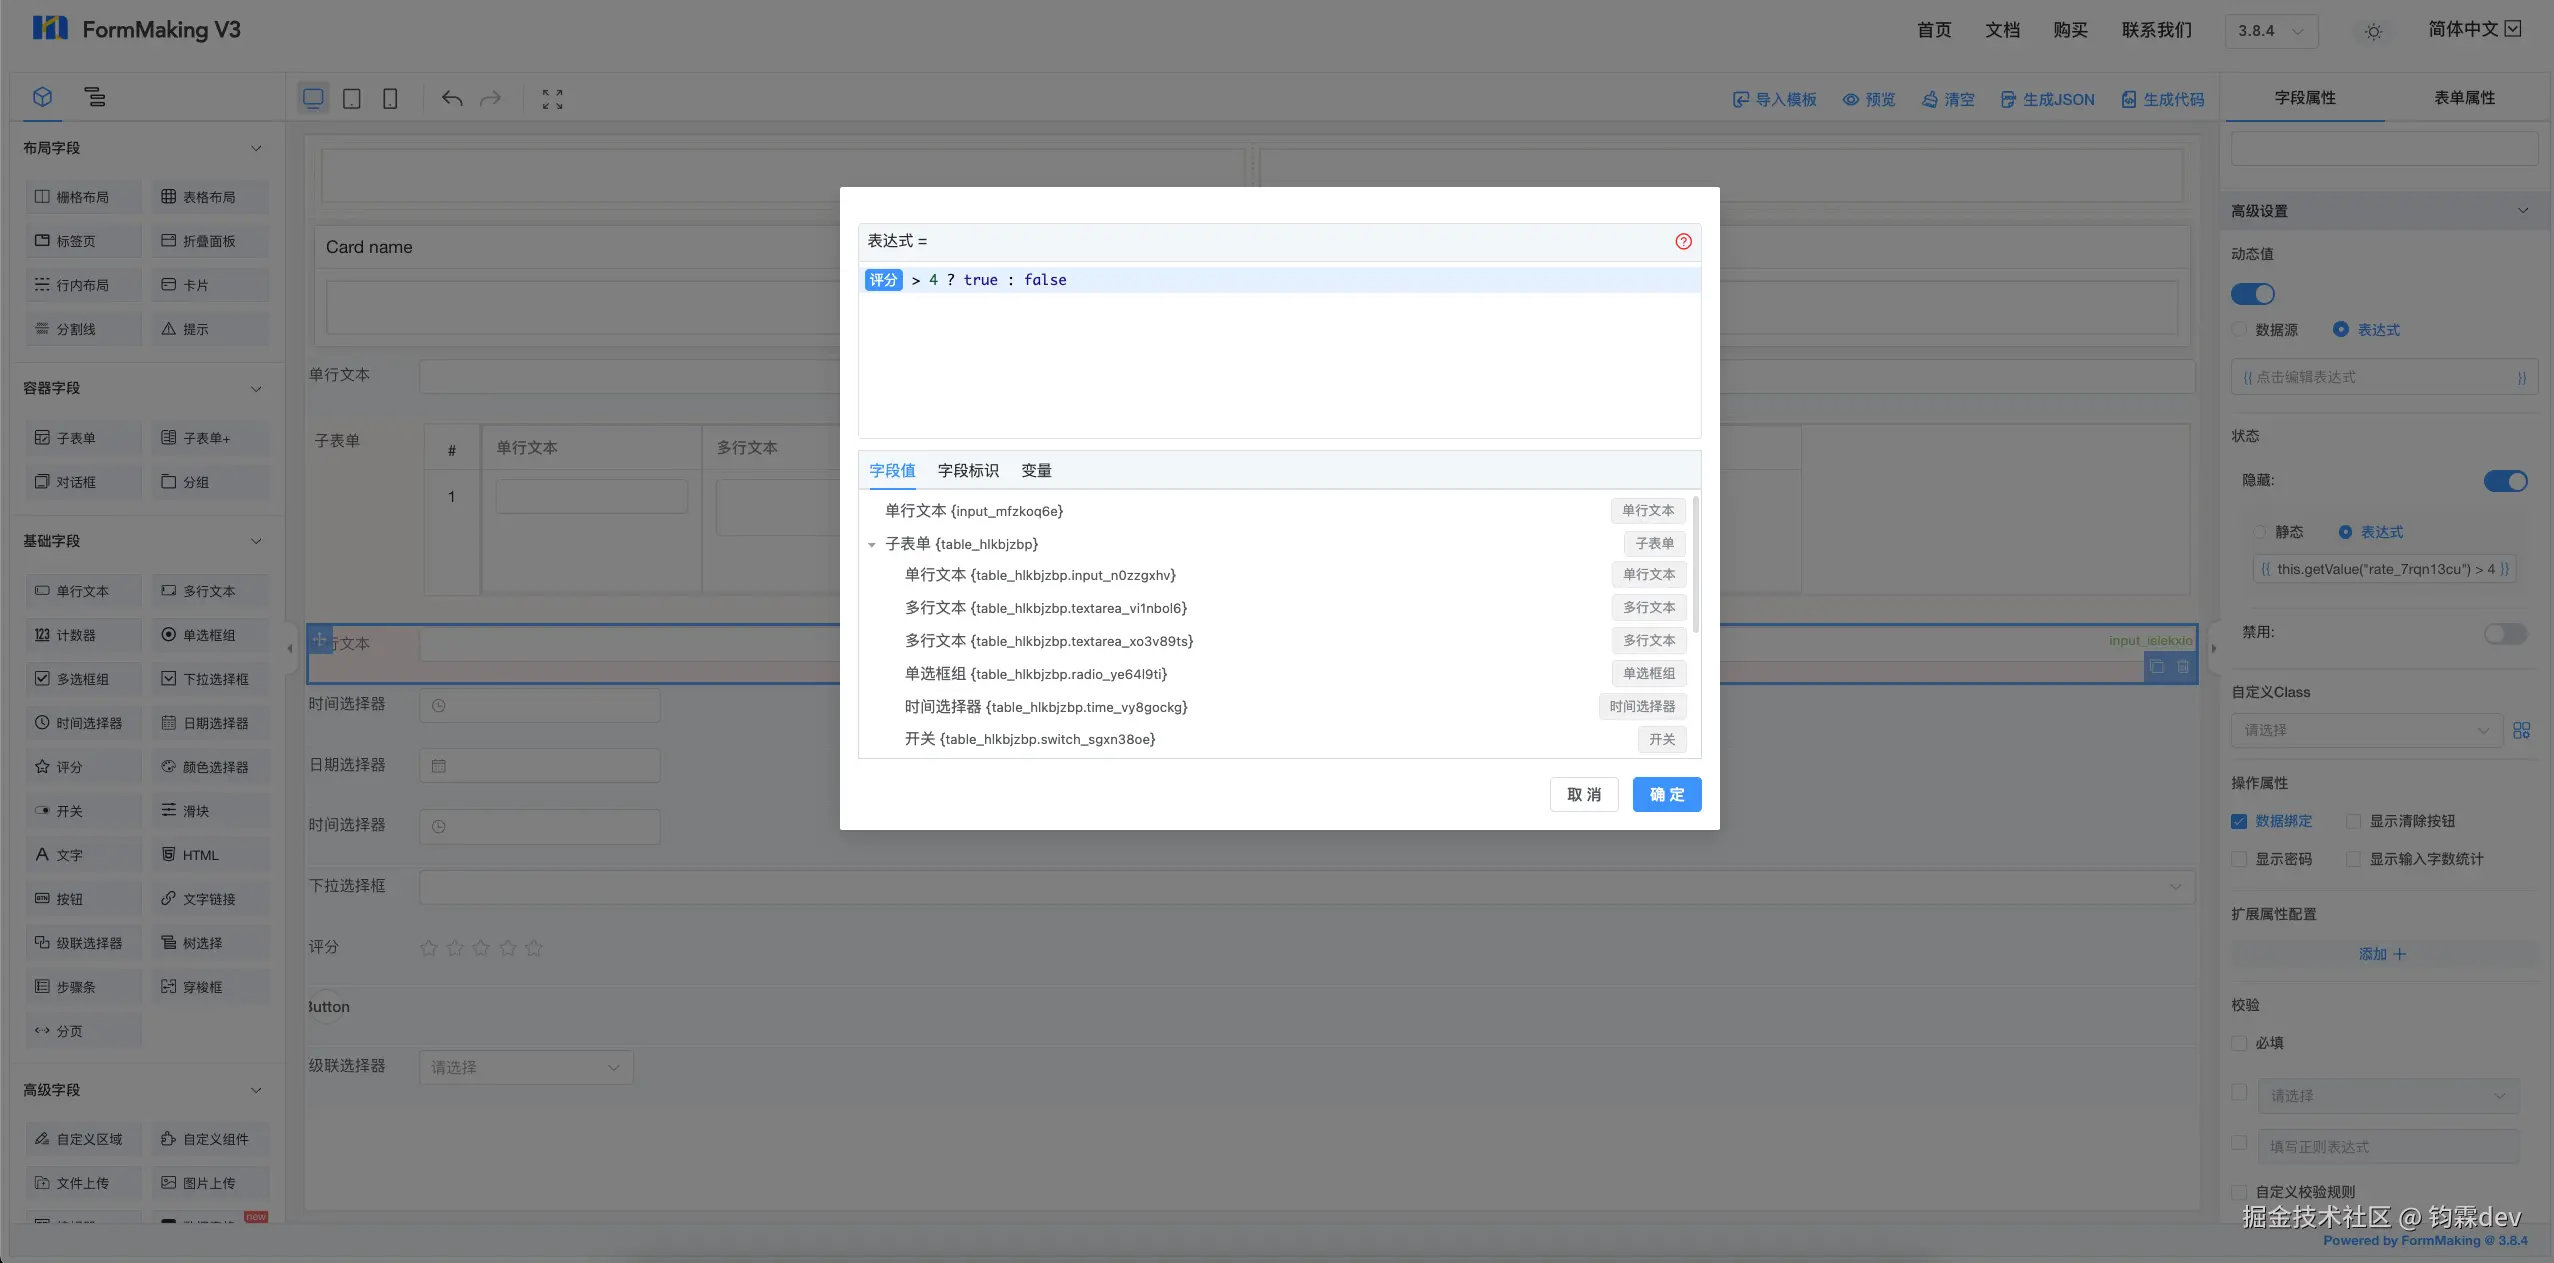Viewport: 2554px width, 1263px height.
Task: Collapse the 布局字段 section
Action: point(256,148)
